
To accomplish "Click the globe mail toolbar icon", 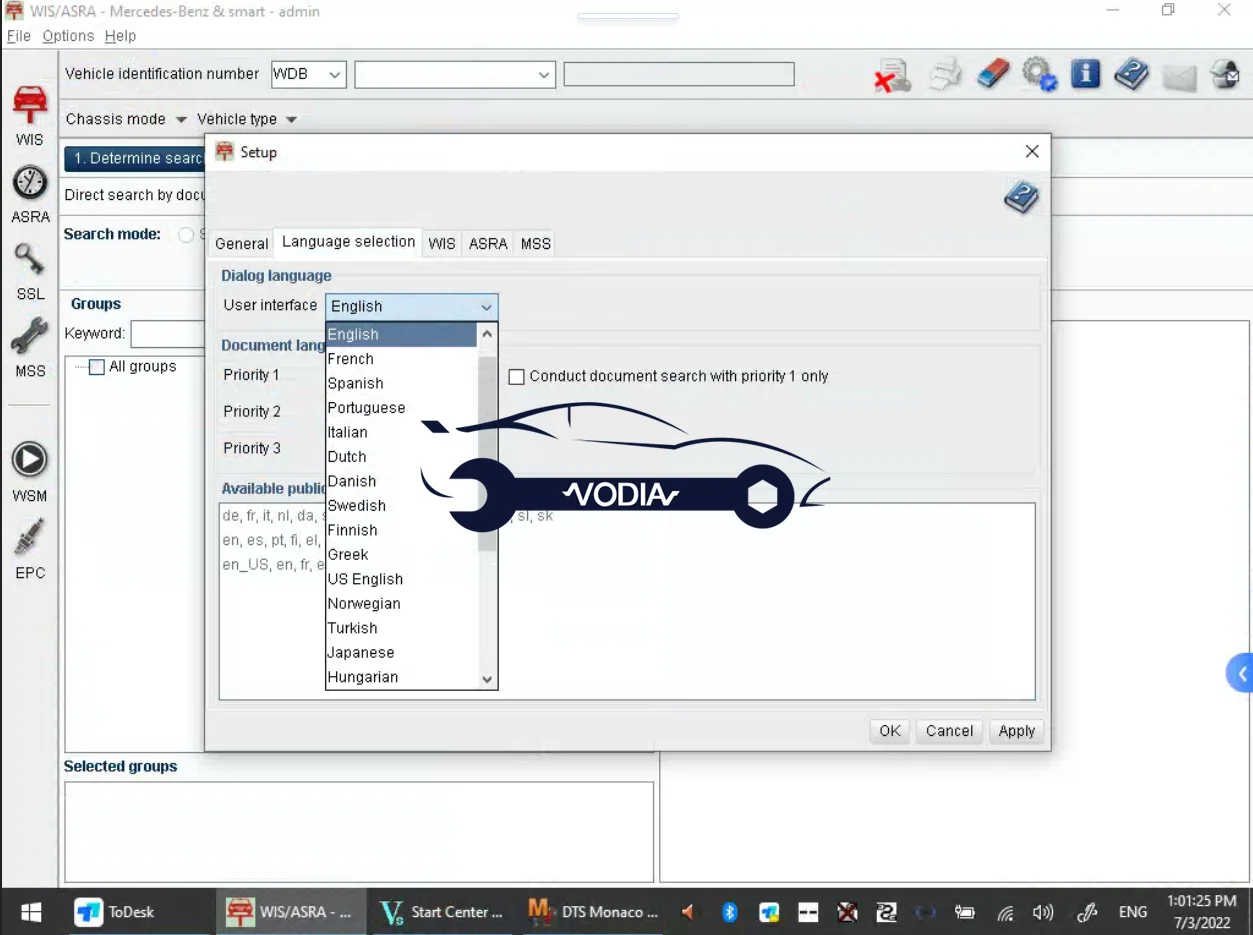I will pyautogui.click(x=1225, y=75).
